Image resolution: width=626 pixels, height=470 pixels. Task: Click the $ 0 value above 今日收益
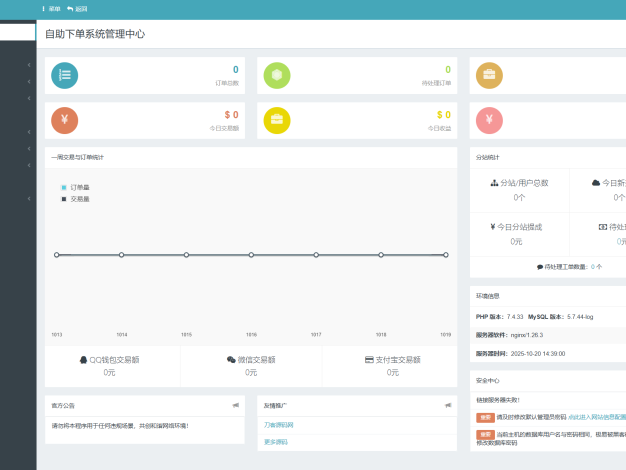(x=444, y=115)
